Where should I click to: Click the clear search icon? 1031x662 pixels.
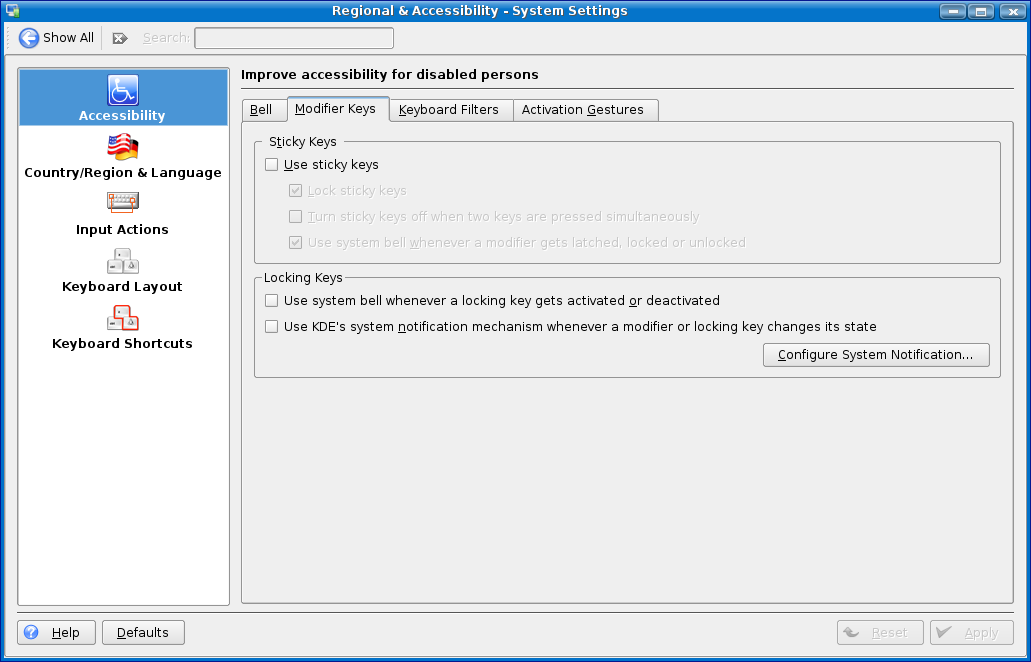120,38
